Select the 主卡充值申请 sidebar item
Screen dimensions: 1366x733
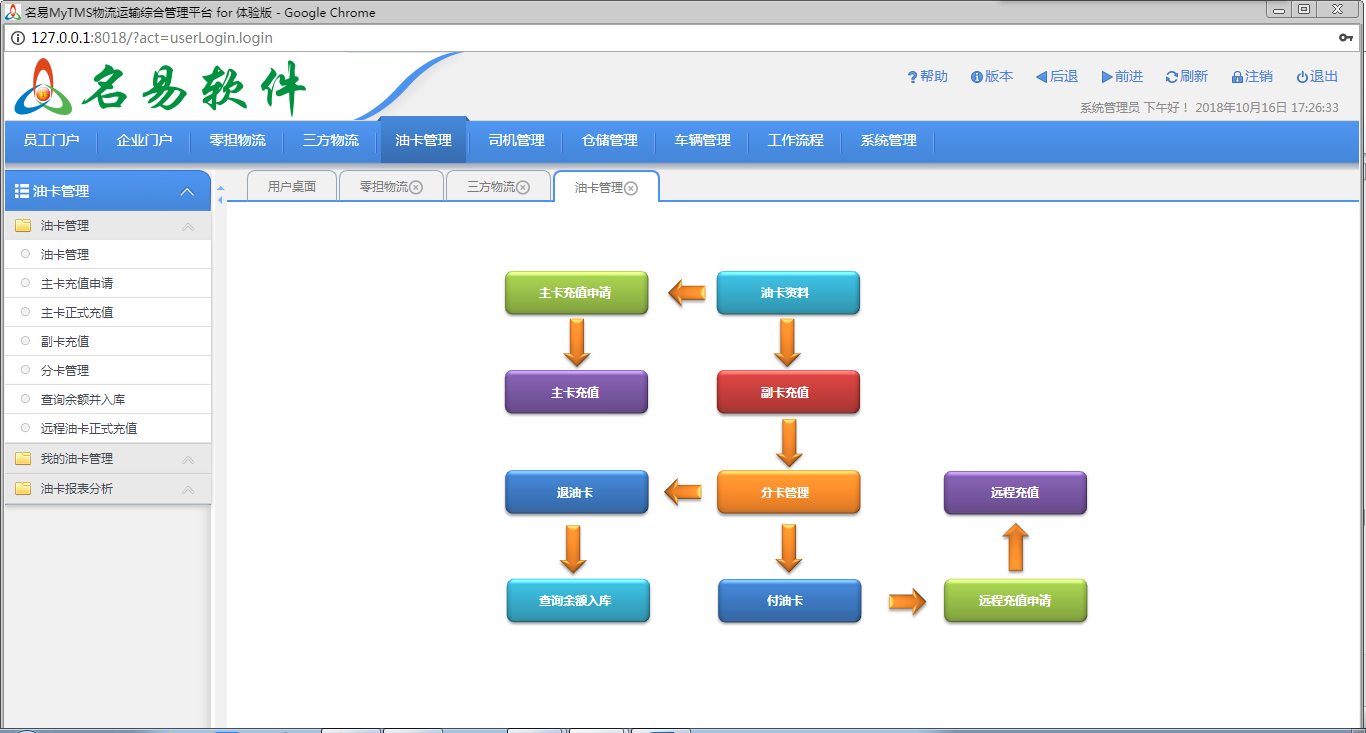pos(77,284)
